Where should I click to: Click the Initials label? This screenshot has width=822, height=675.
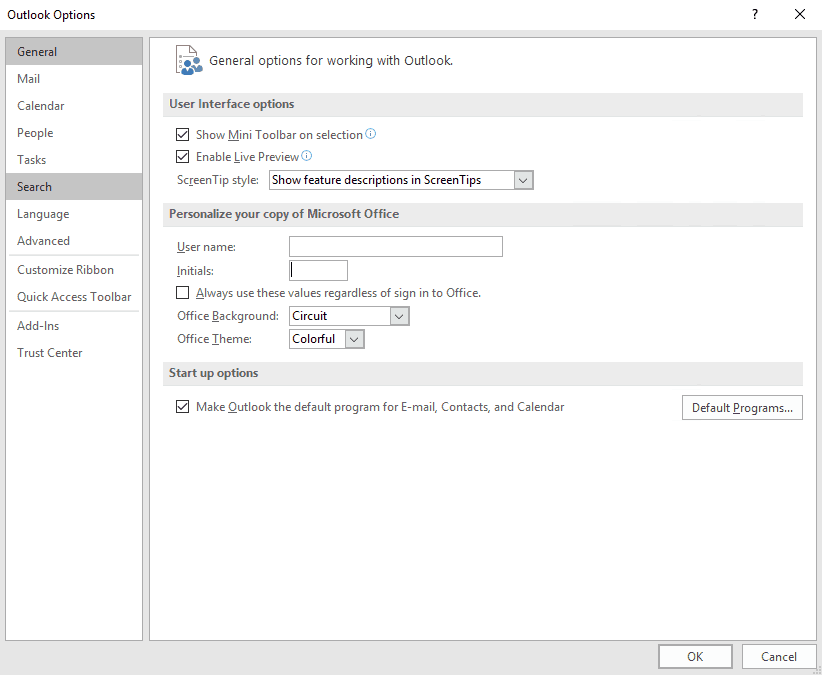pos(195,271)
